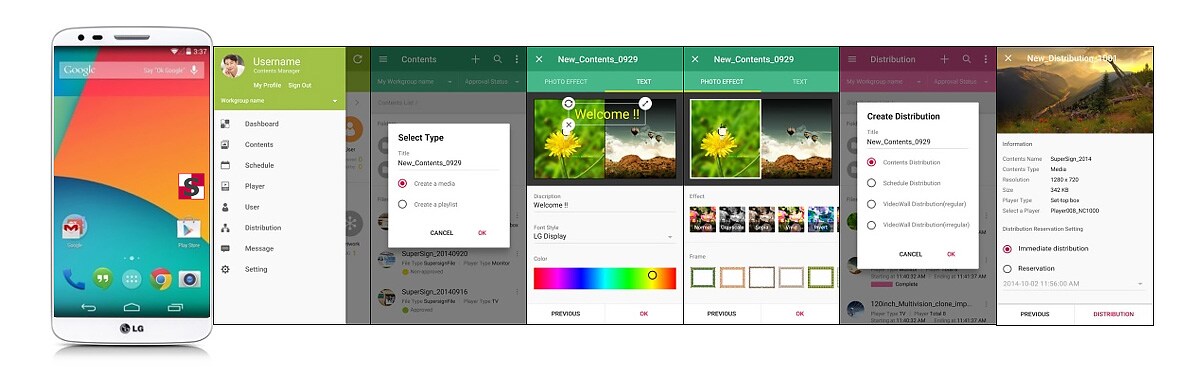This screenshot has height=380, width=1200.
Task: Tap the microphone icon in Google search bar
Action: (x=194, y=70)
